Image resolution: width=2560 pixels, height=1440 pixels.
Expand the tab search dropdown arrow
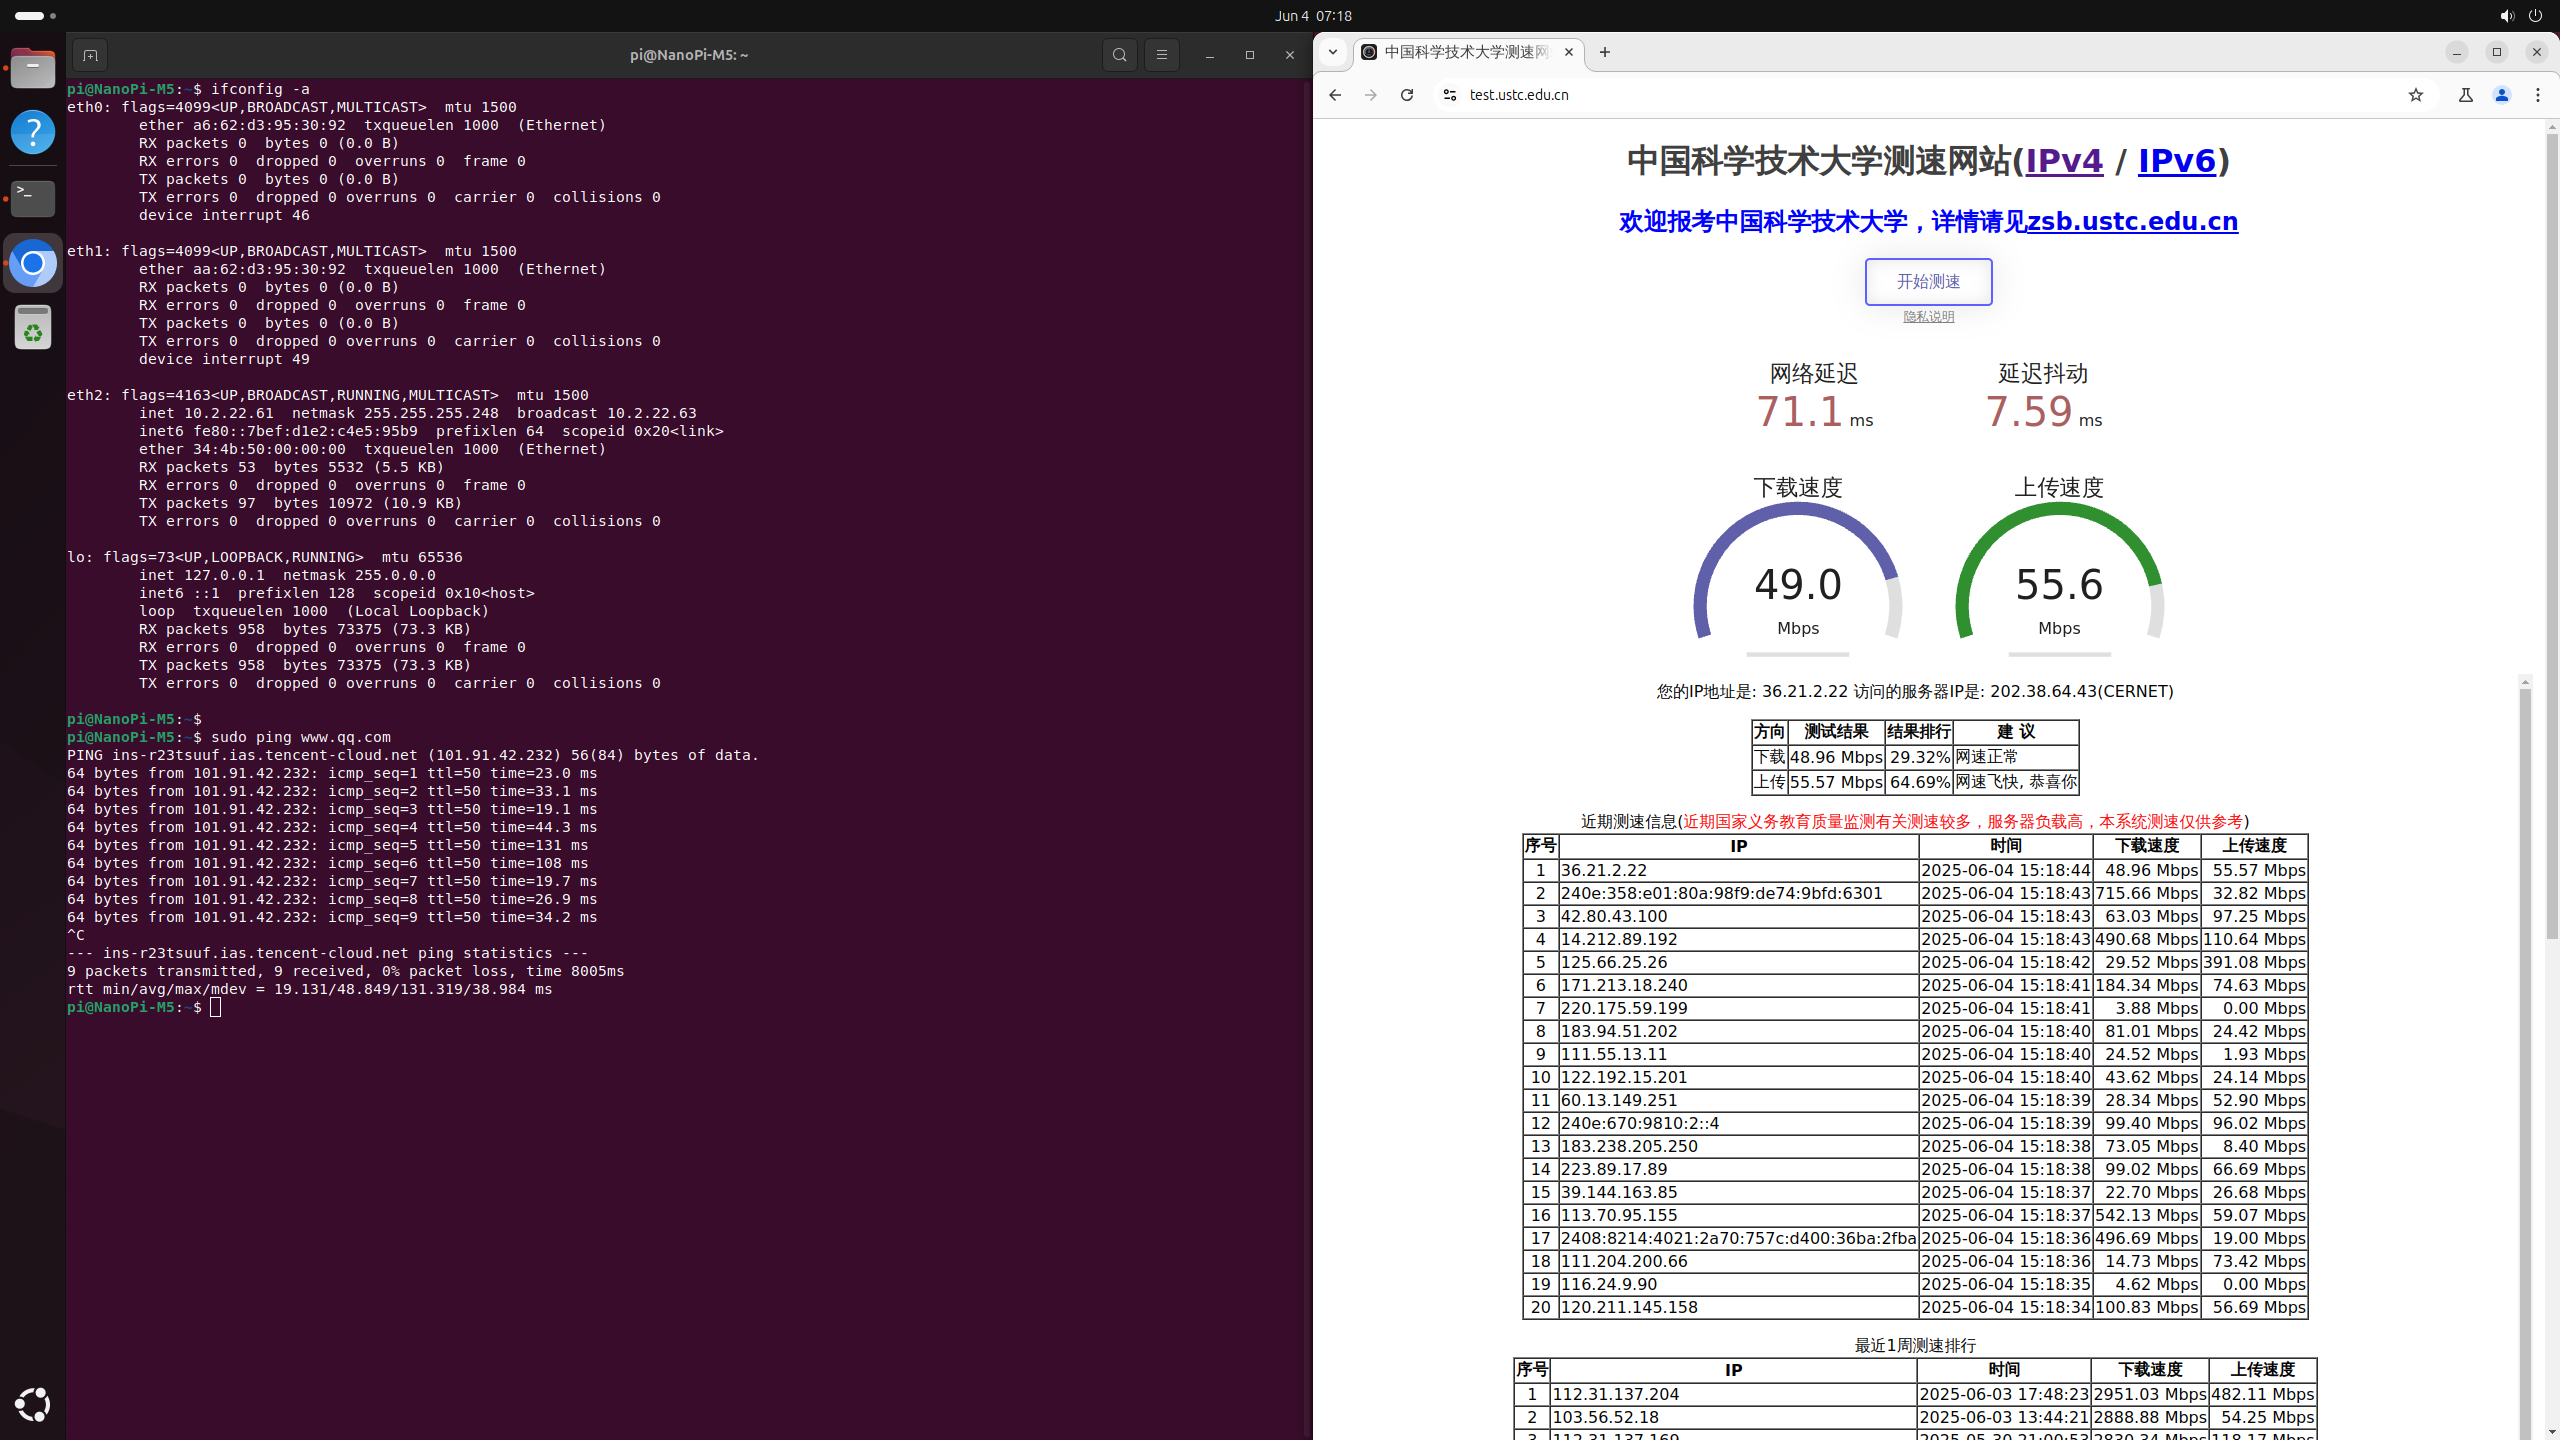click(x=1332, y=52)
